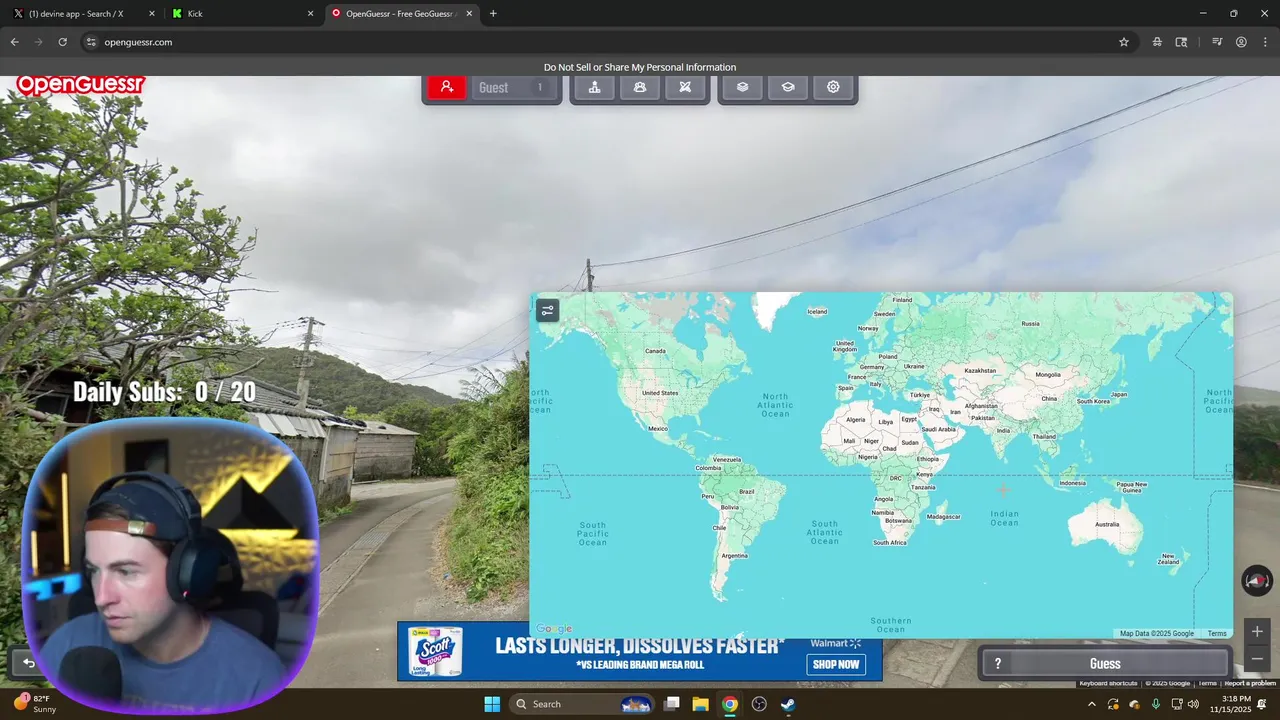The image size is (1280, 720).
Task: Open site information icon in address bar
Action: tap(90, 42)
